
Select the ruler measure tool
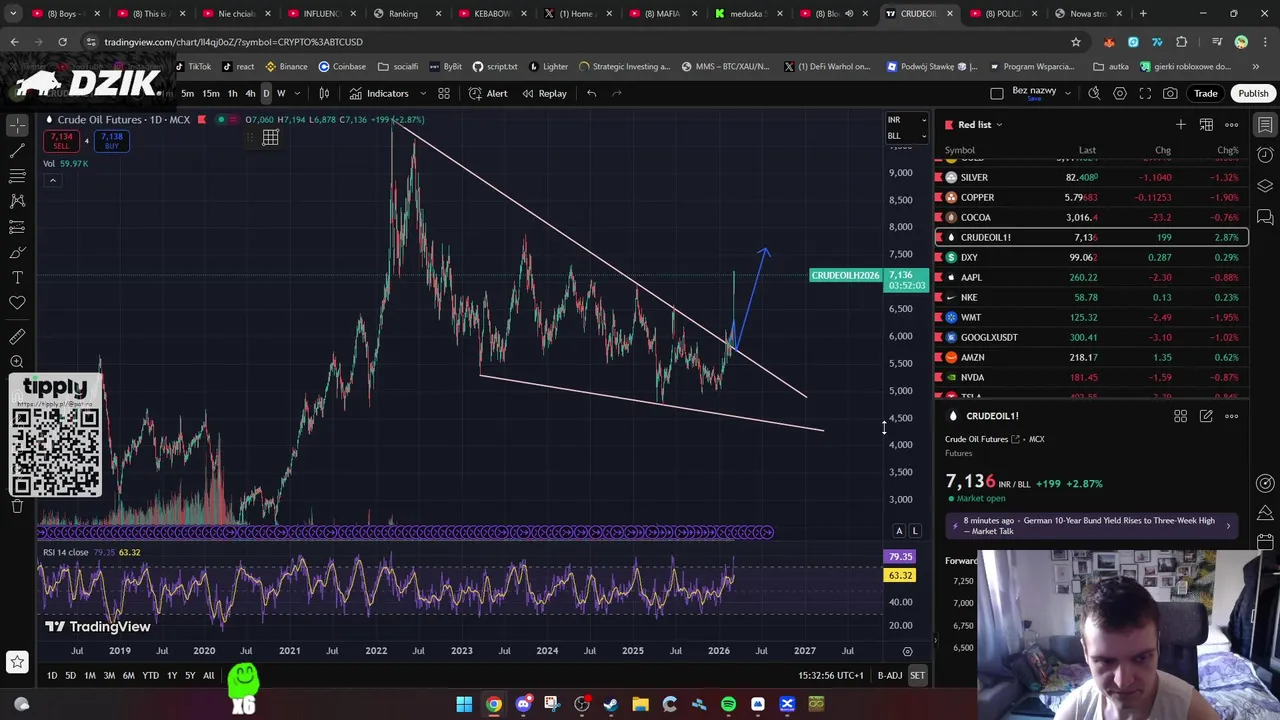coord(17,337)
